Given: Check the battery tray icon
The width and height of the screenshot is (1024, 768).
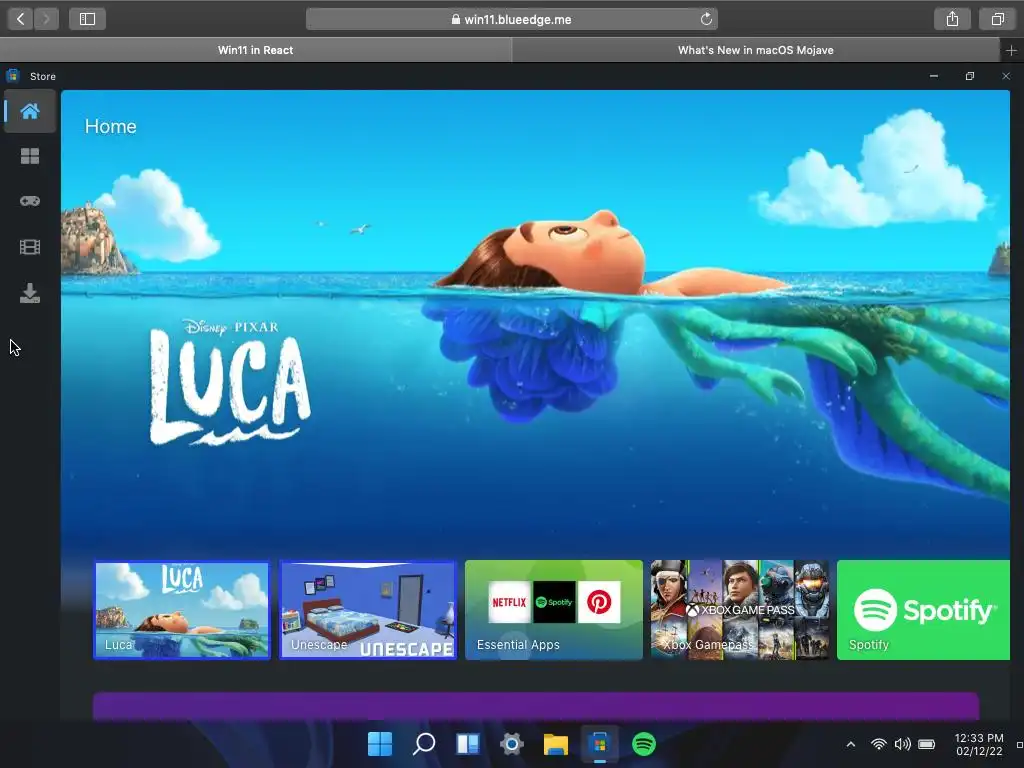Looking at the screenshot, I should pos(927,744).
